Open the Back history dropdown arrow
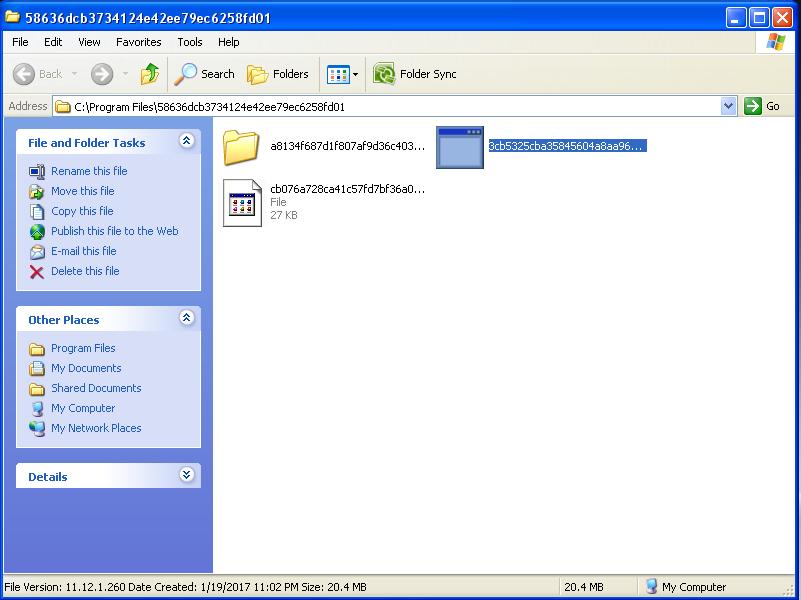Image resolution: width=801 pixels, height=600 pixels. (75, 74)
